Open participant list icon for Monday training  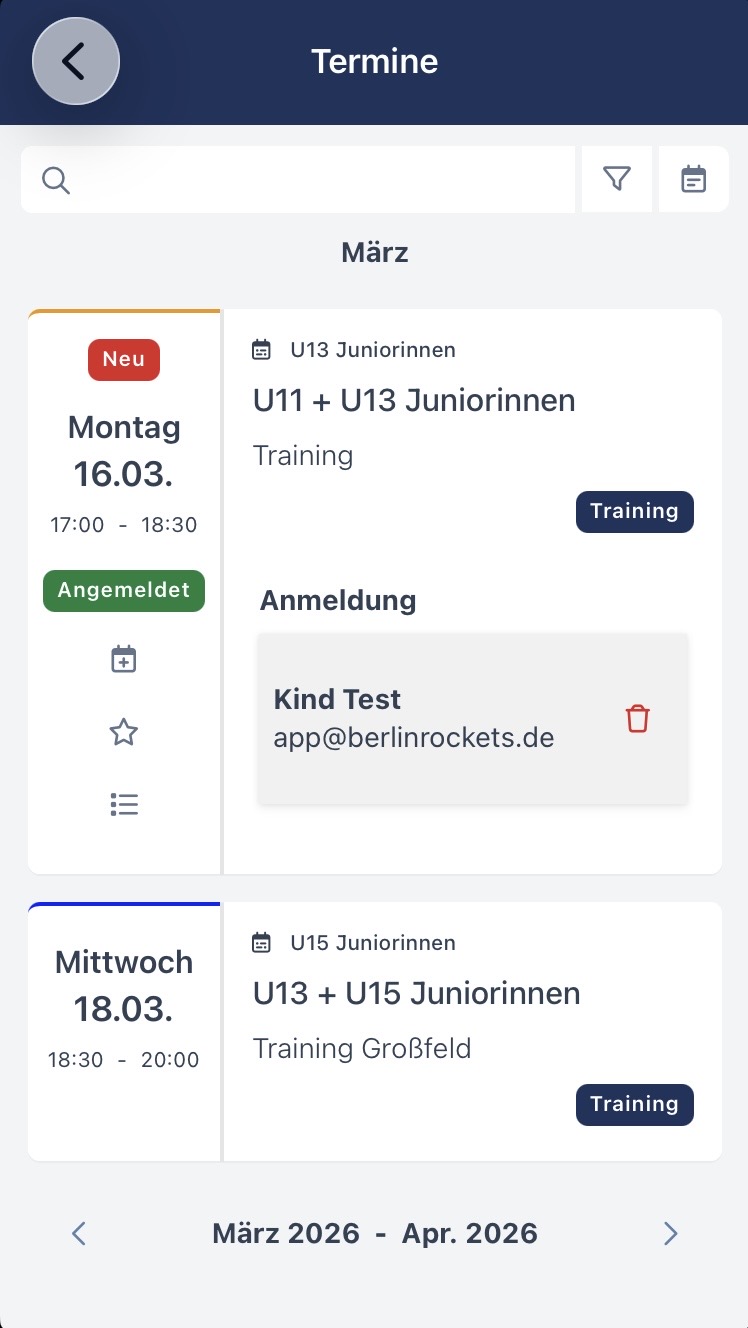[x=123, y=804]
